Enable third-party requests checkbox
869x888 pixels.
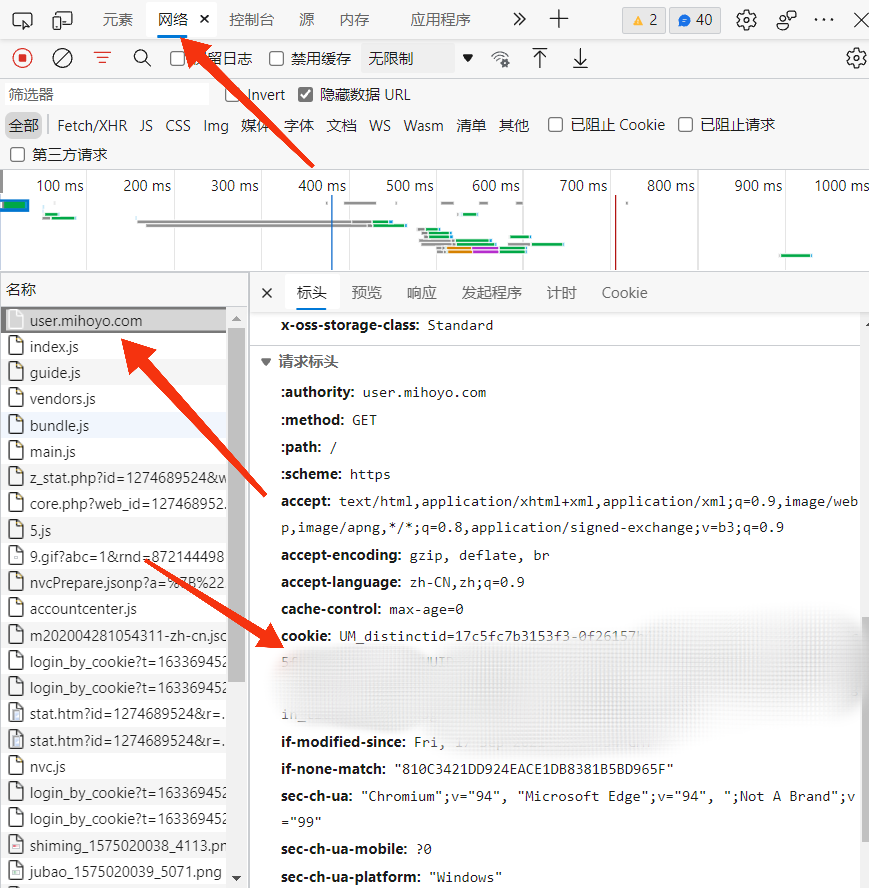click(x=18, y=155)
